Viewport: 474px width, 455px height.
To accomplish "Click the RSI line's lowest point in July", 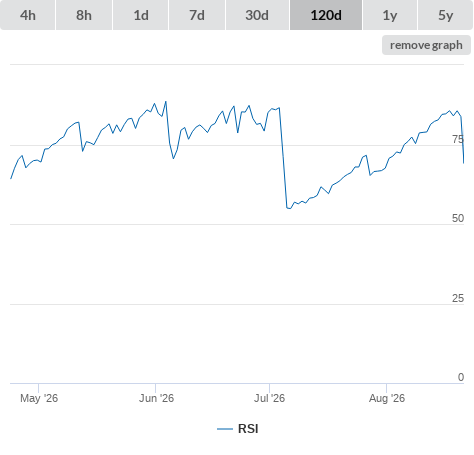I will click(x=289, y=208).
